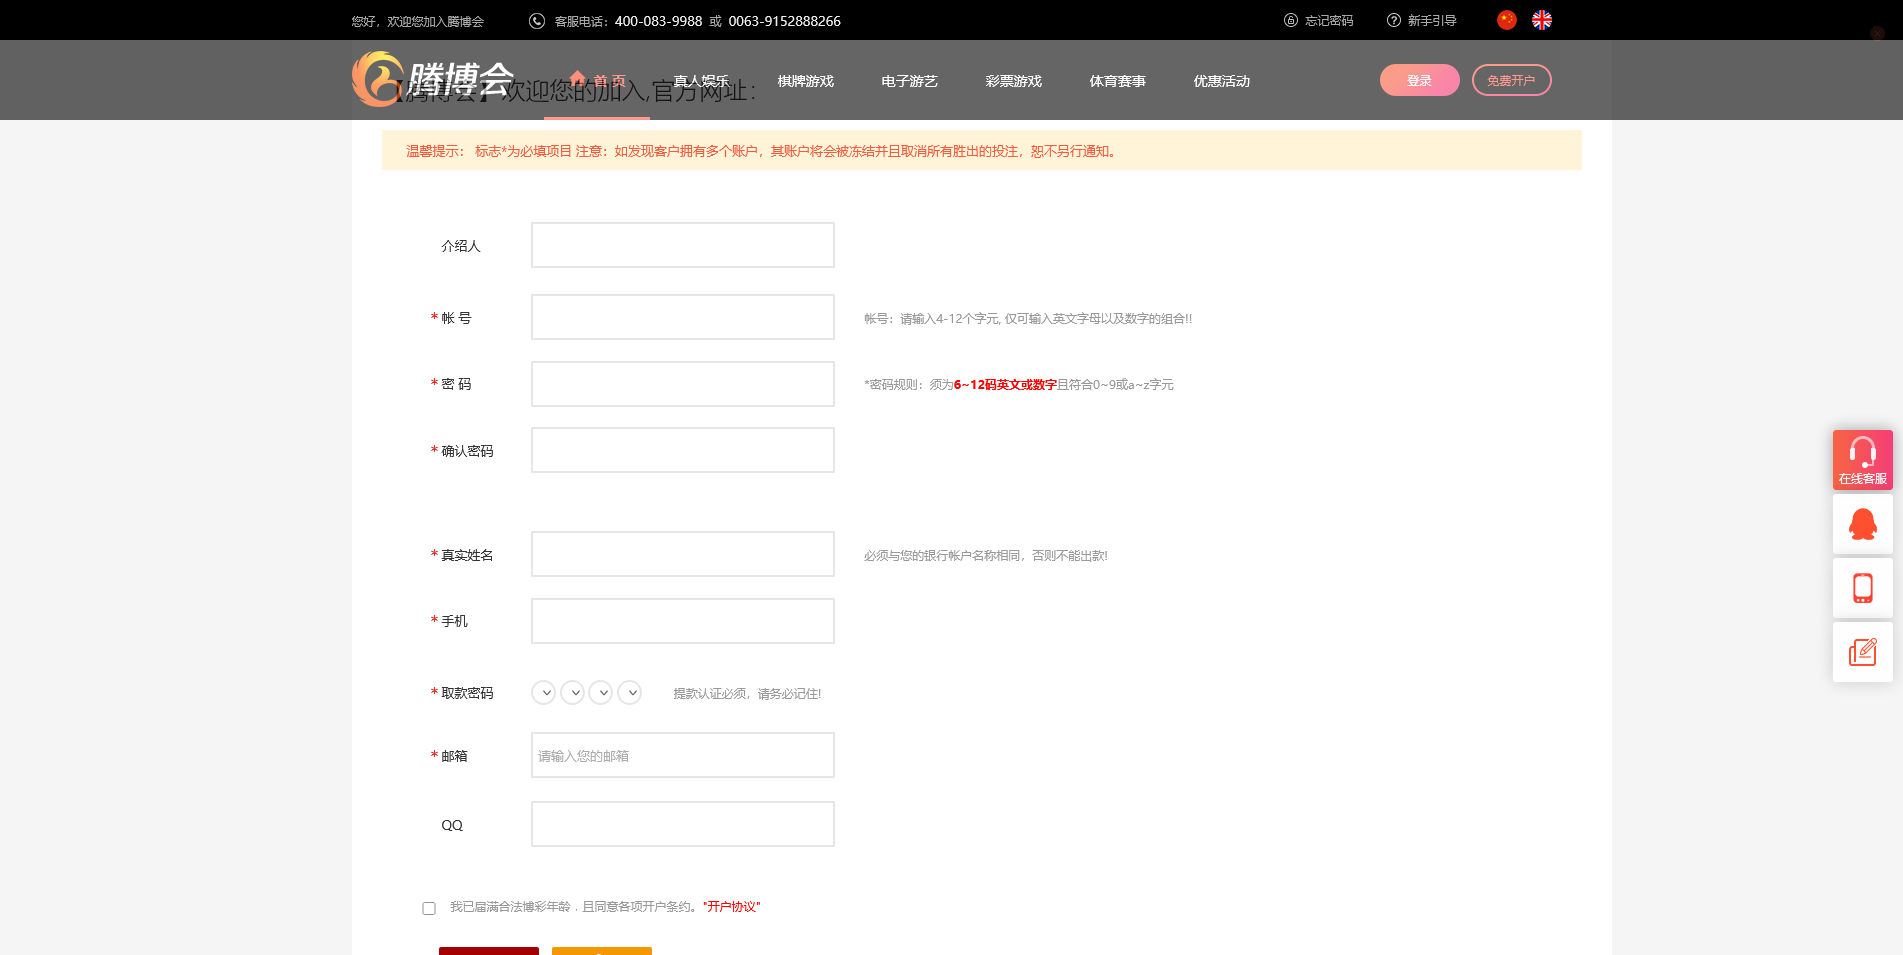Focus the 介绍人 input field

tap(683, 245)
